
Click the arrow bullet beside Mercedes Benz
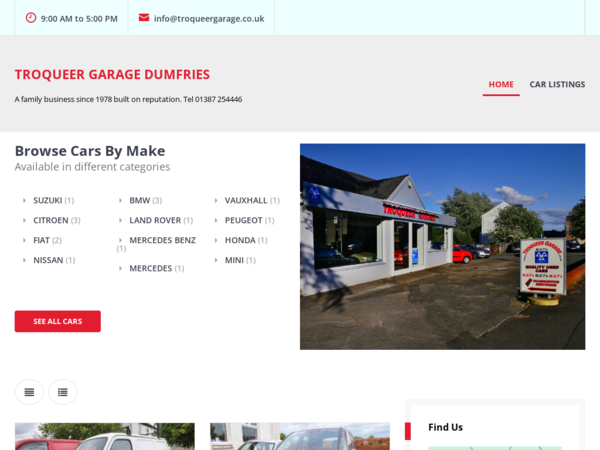120,240
